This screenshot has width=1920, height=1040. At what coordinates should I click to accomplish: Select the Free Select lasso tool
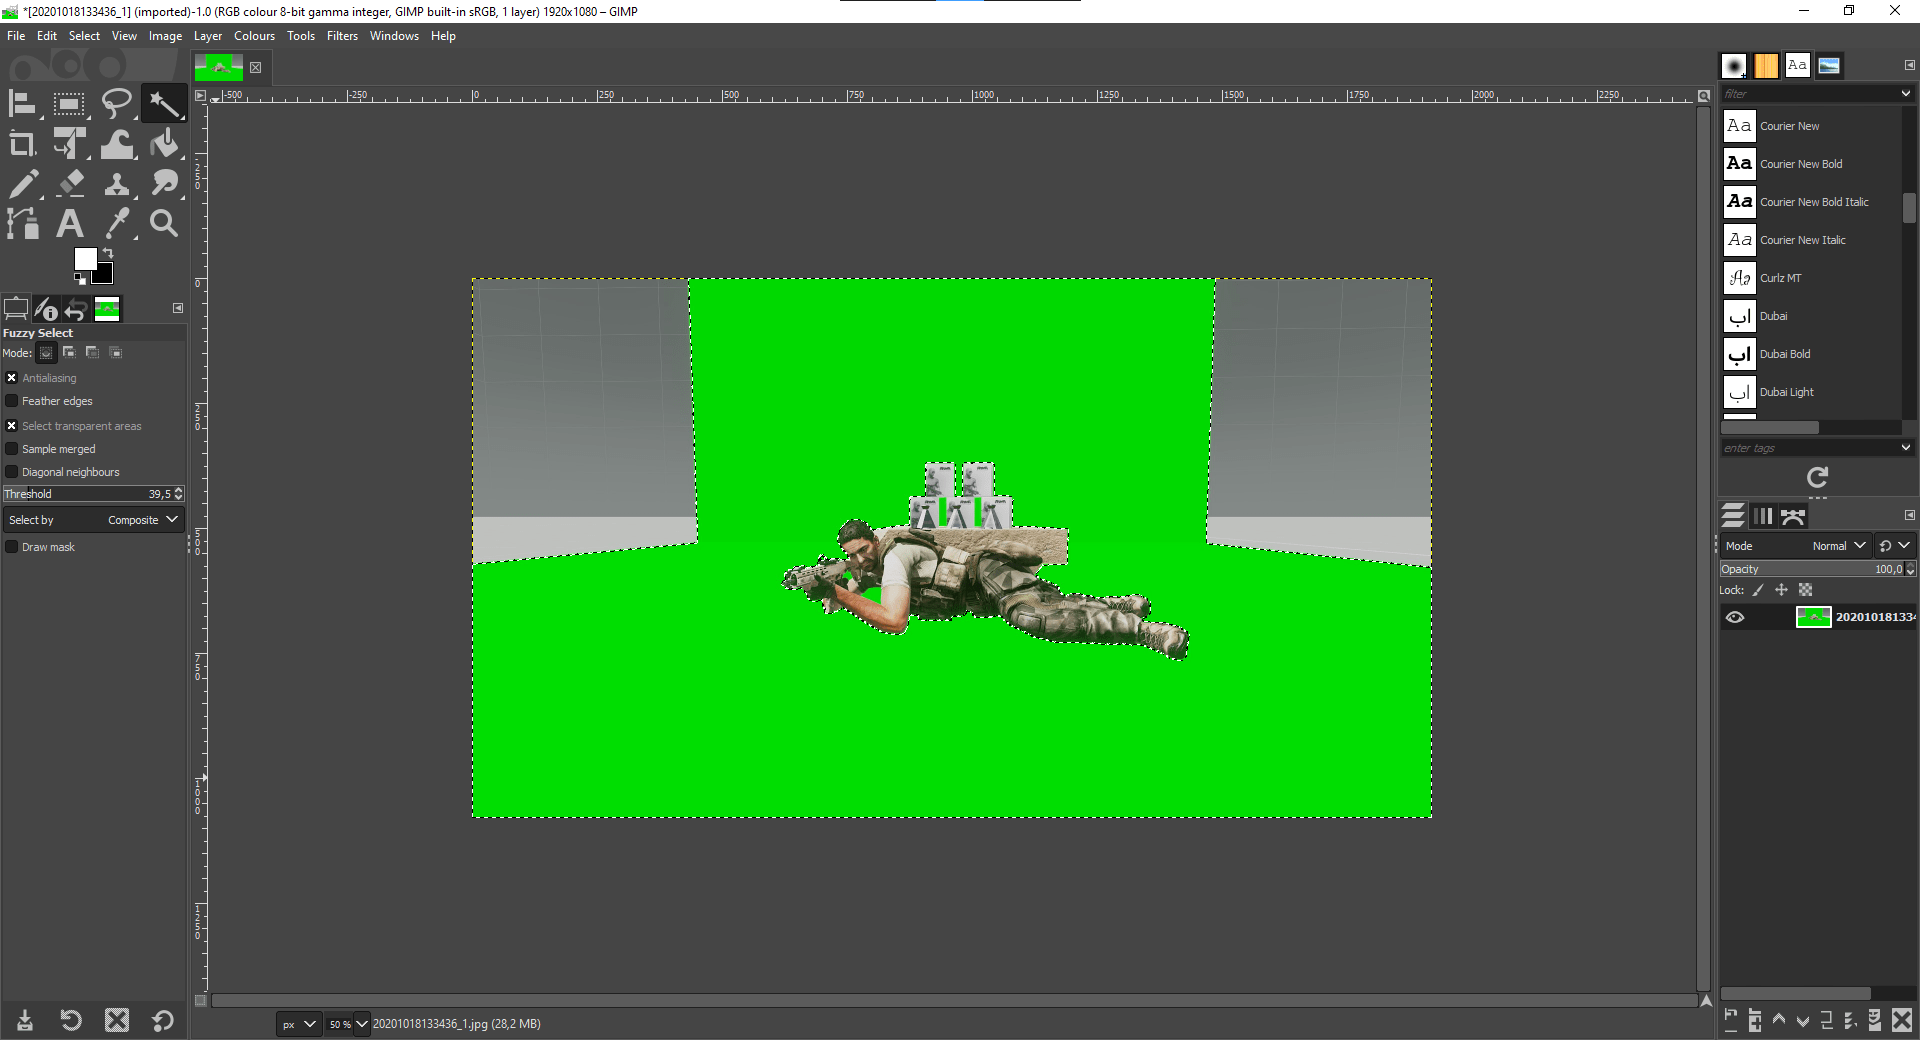[117, 104]
